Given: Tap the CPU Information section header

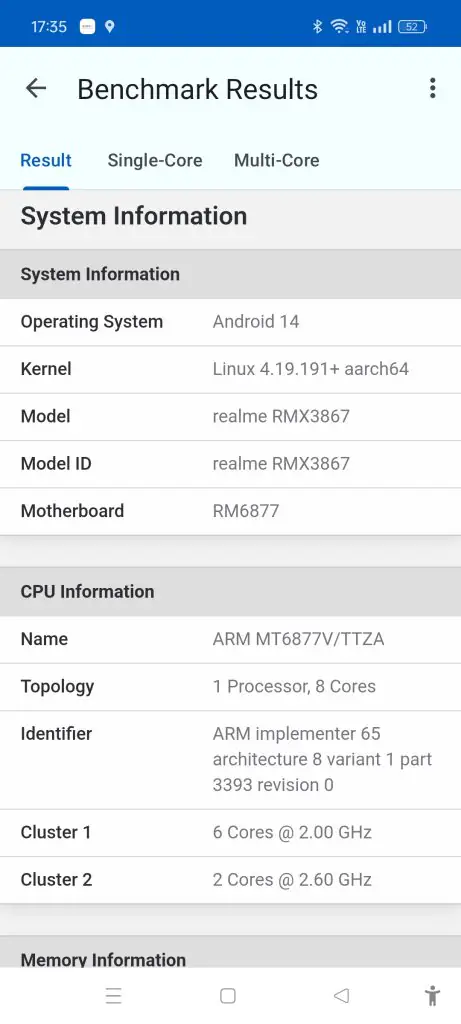Looking at the screenshot, I should pos(230,592).
